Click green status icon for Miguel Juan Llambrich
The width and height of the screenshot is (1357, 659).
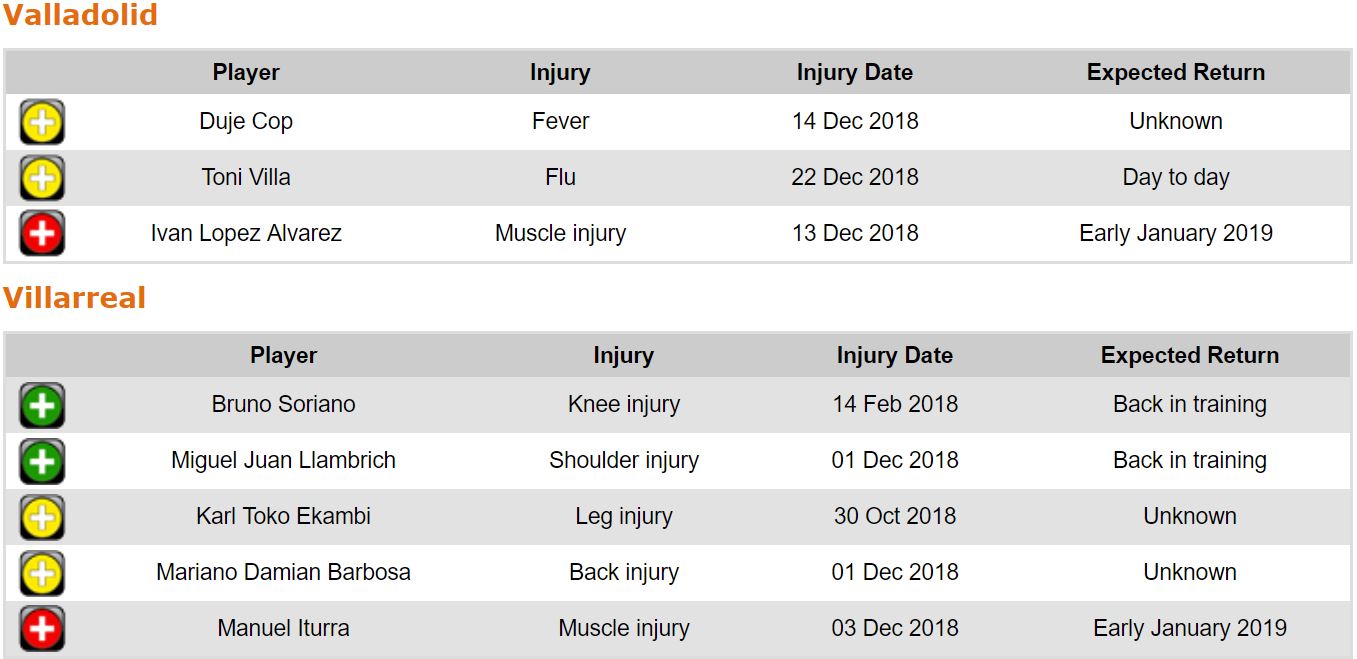click(42, 462)
